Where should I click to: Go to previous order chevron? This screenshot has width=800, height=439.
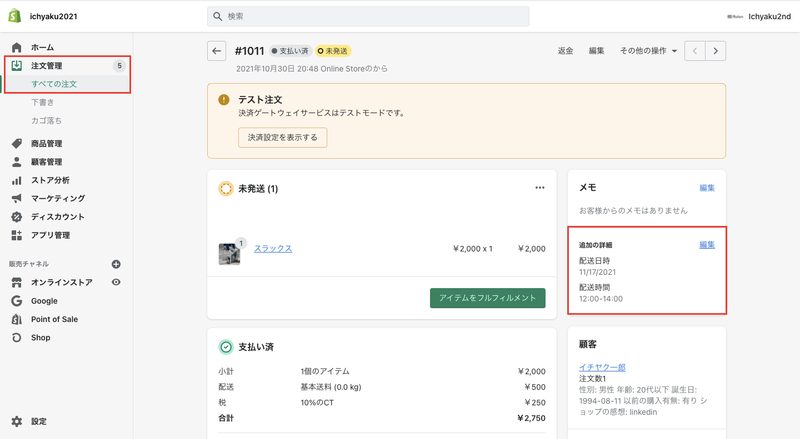click(x=695, y=51)
